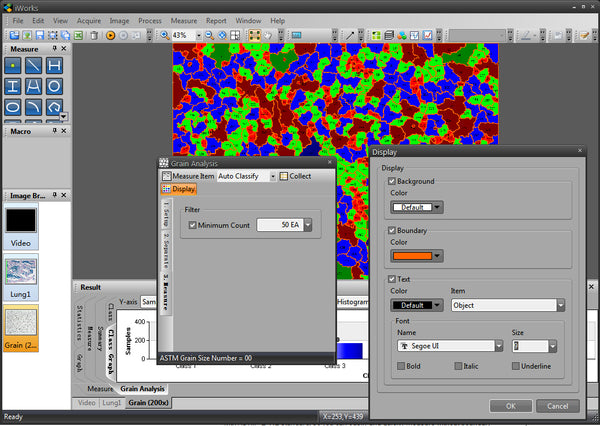Viewport: 600px width, 426px height.
Task: Click the red line chart toolbar icon
Action: [x=427, y=36]
